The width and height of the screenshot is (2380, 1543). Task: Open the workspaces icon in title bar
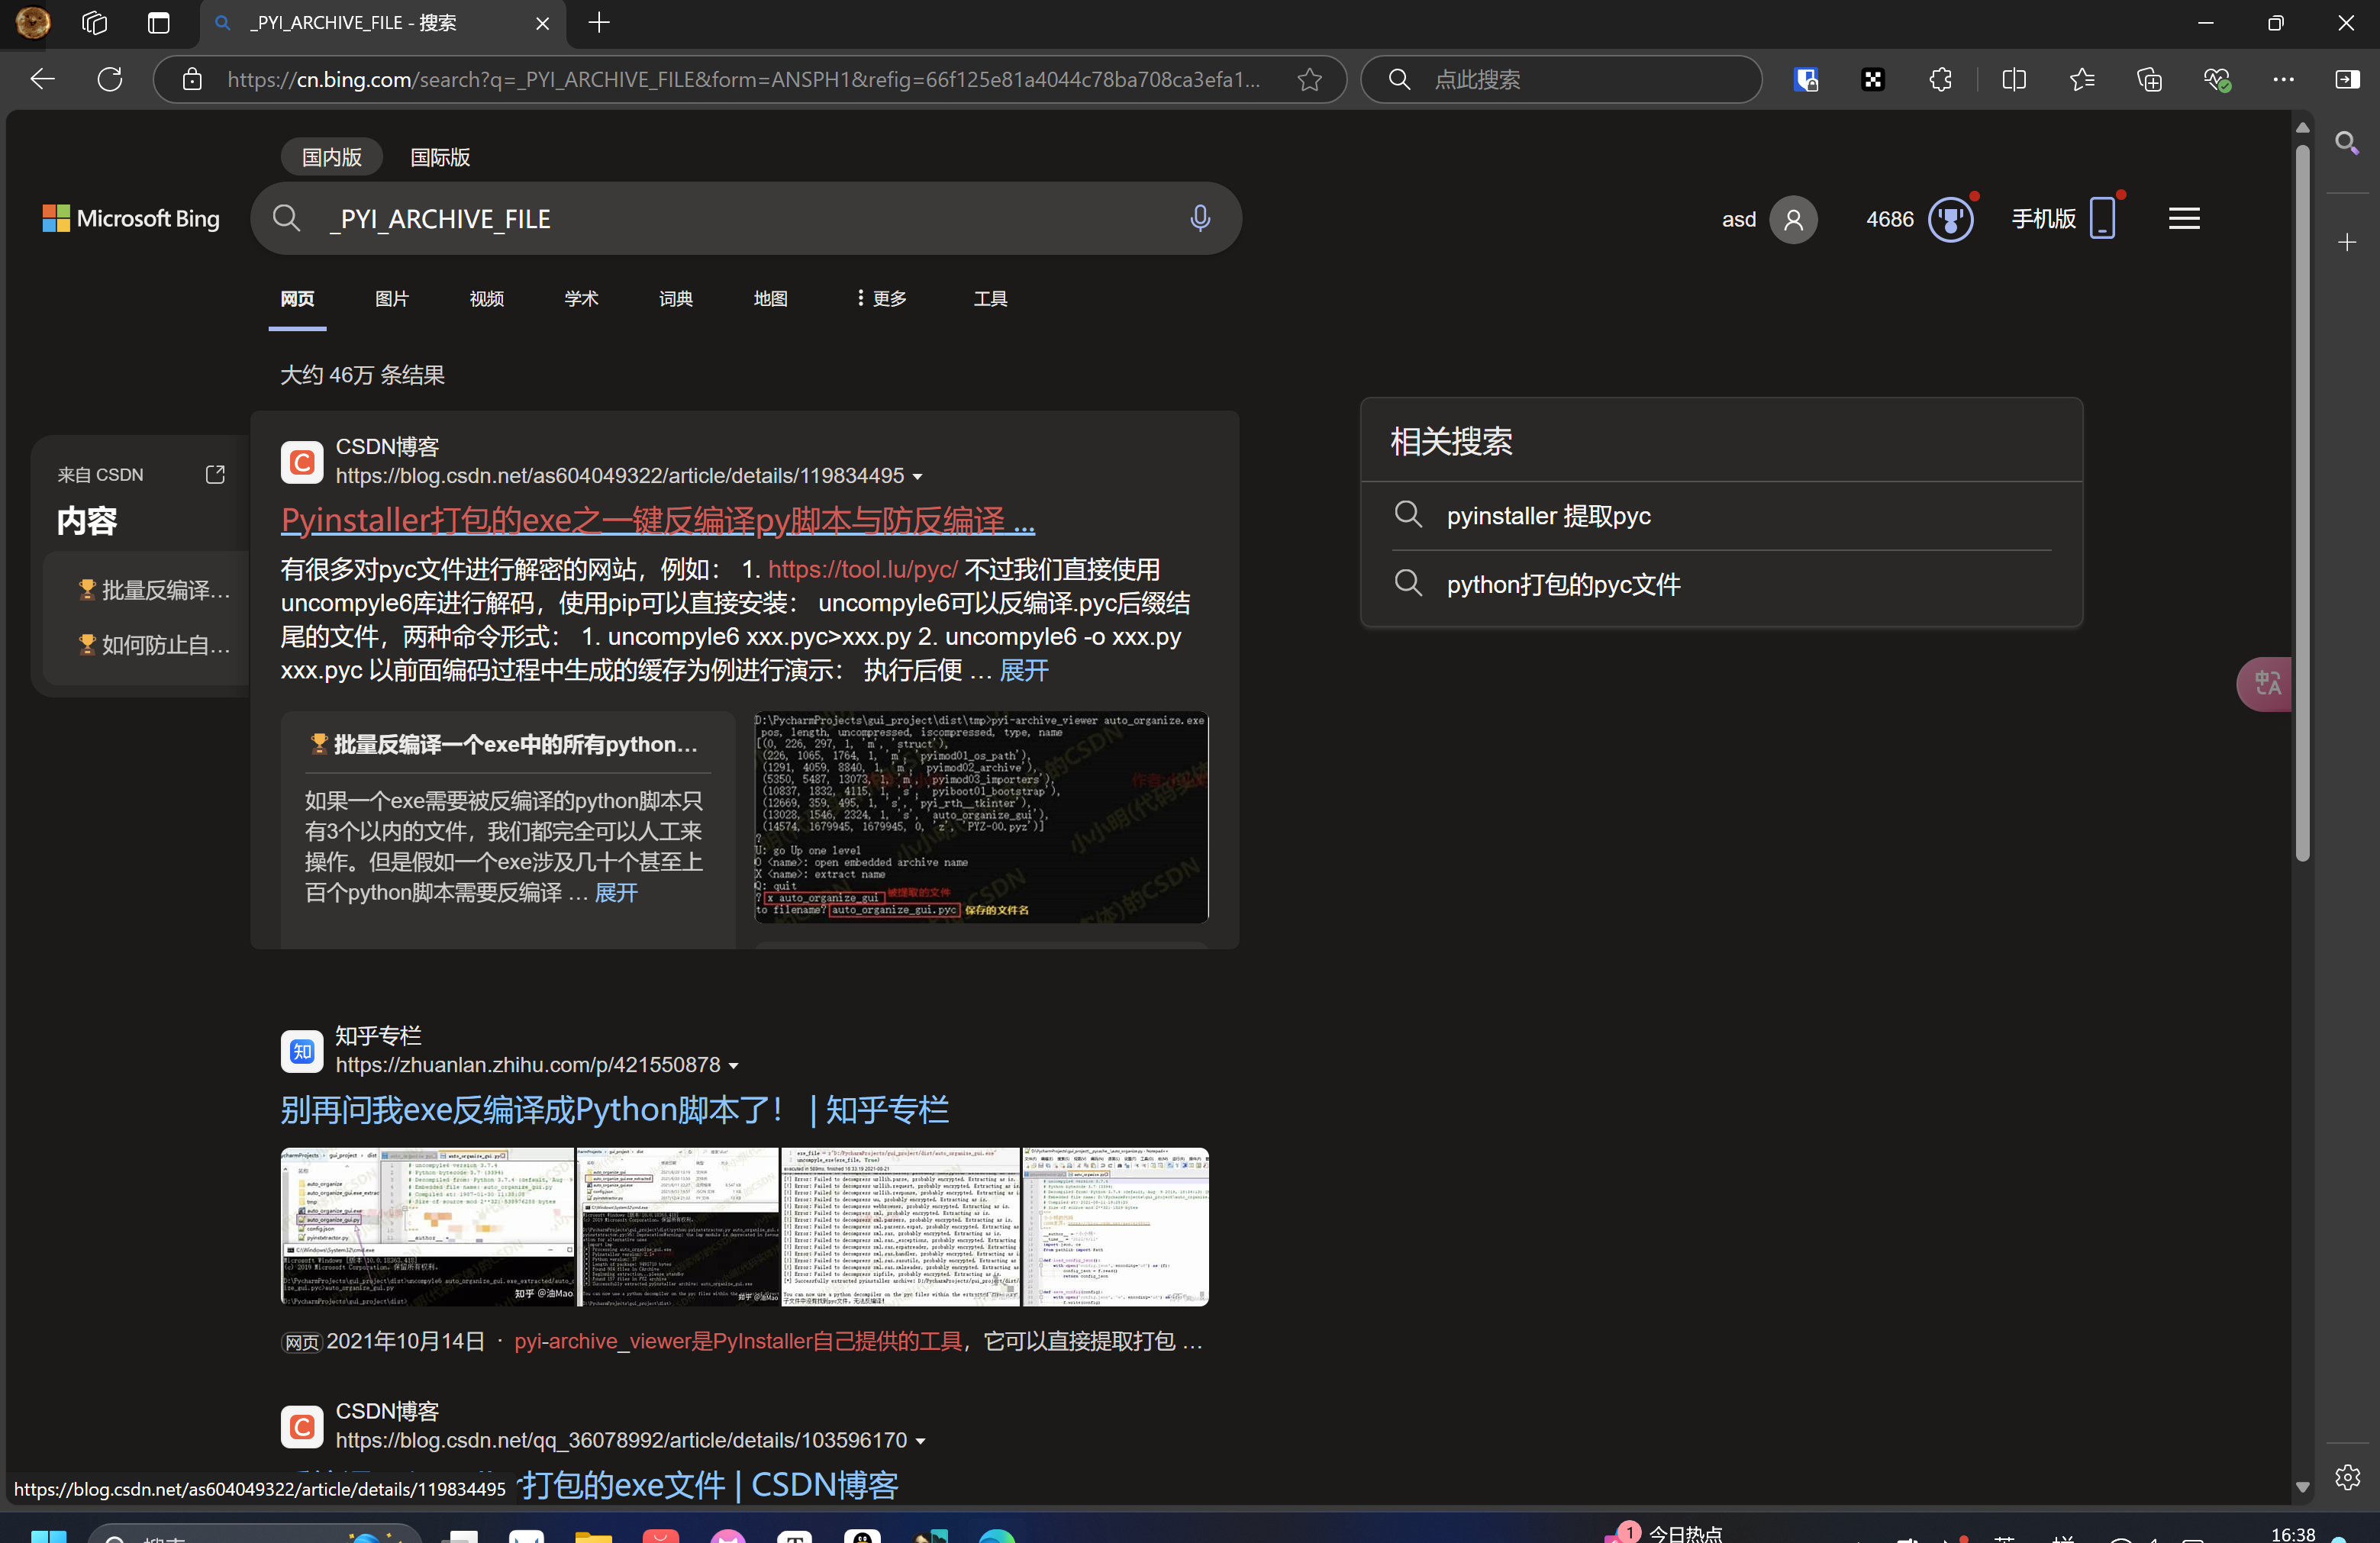click(x=94, y=22)
